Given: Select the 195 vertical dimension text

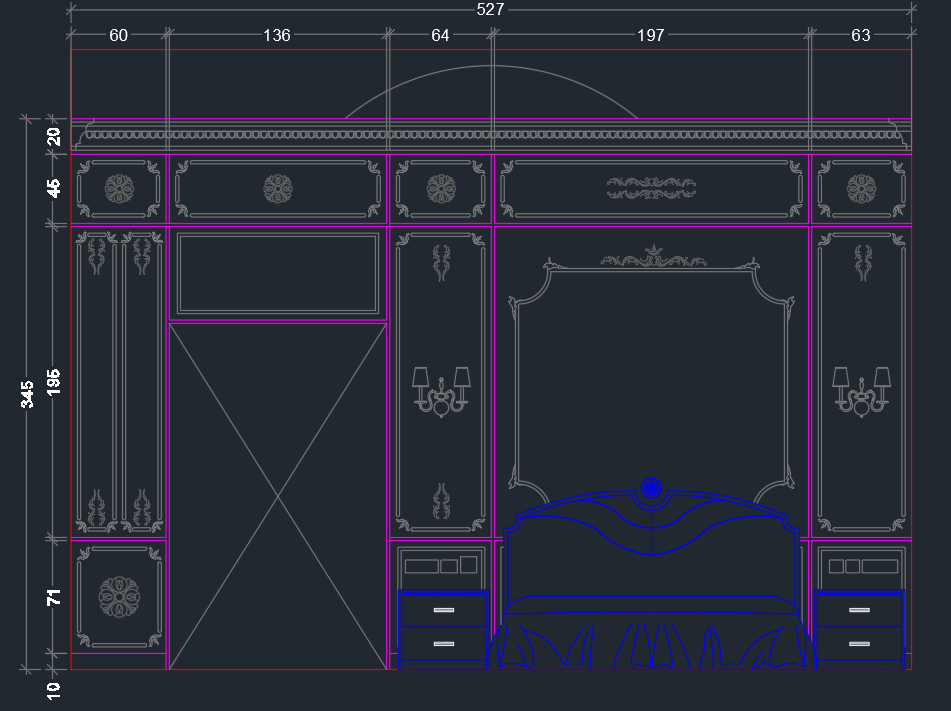Looking at the screenshot, I should point(54,382).
